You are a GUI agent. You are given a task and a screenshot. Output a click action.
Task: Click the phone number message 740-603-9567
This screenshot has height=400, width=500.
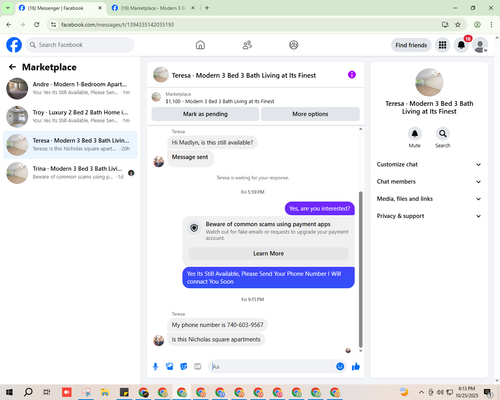(x=217, y=325)
